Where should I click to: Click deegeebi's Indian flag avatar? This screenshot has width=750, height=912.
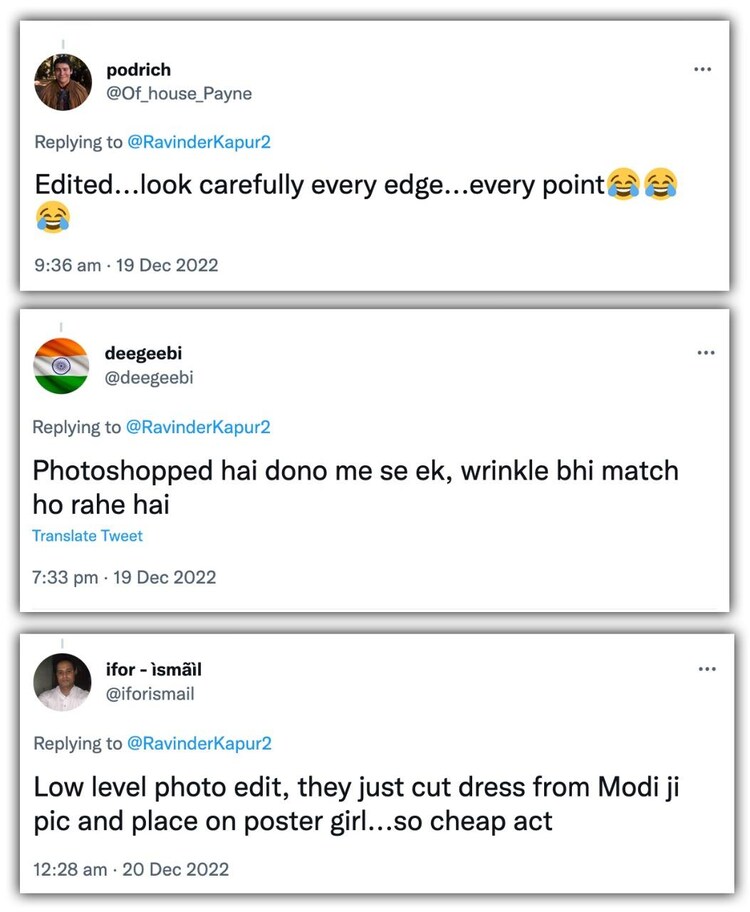(x=62, y=365)
